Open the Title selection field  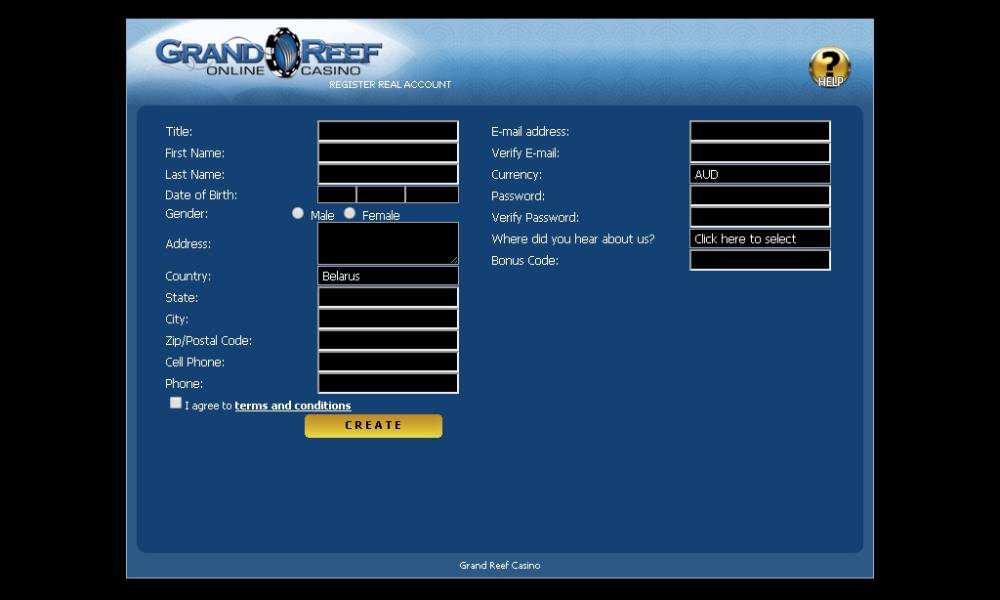(388, 131)
